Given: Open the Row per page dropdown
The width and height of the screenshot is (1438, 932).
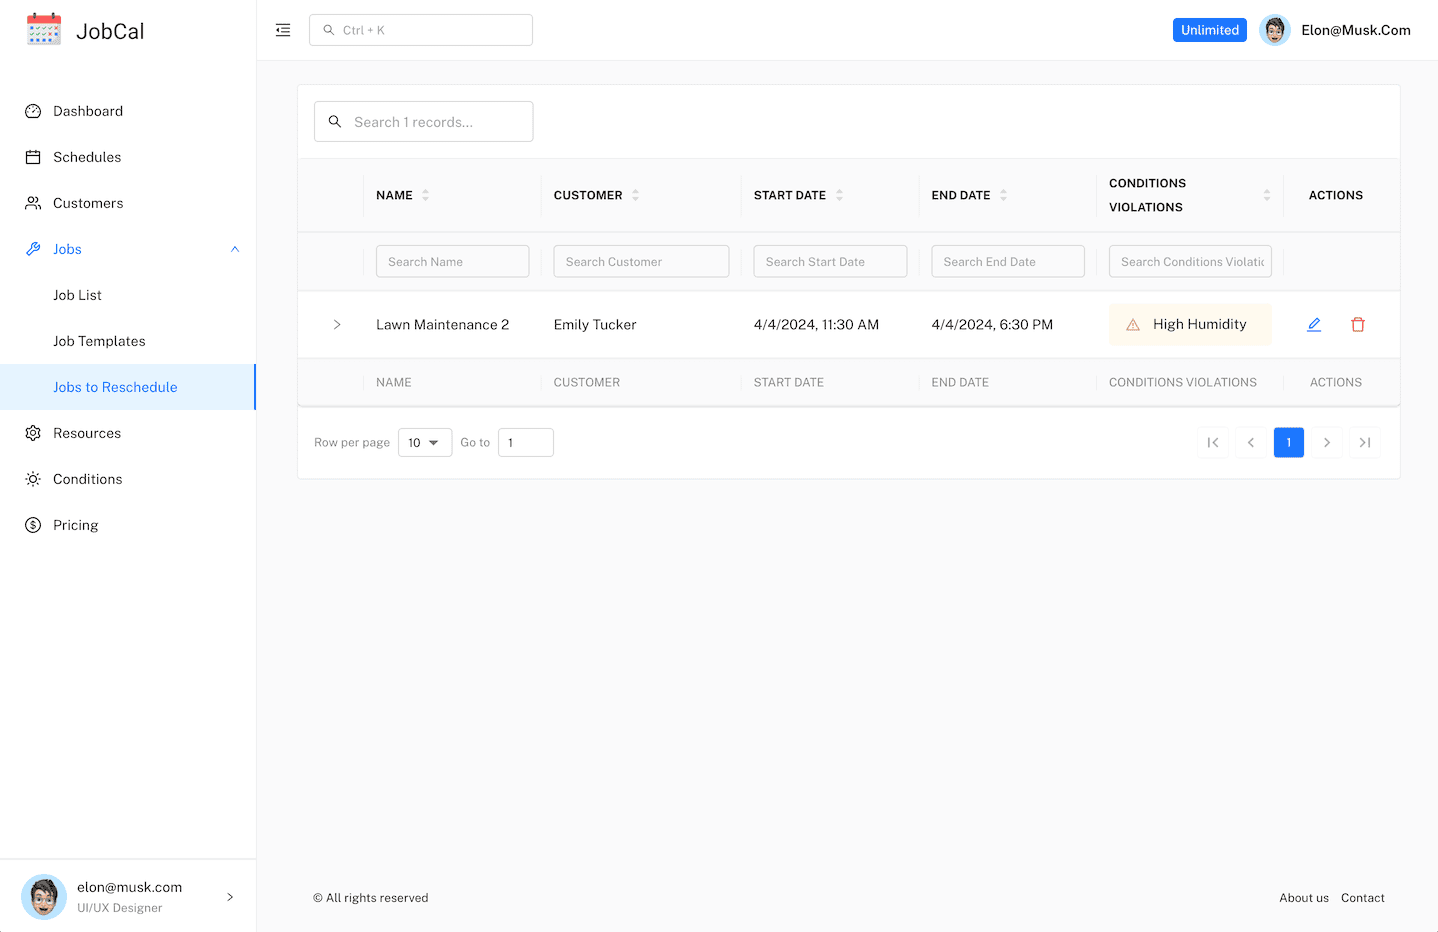Looking at the screenshot, I should point(425,442).
